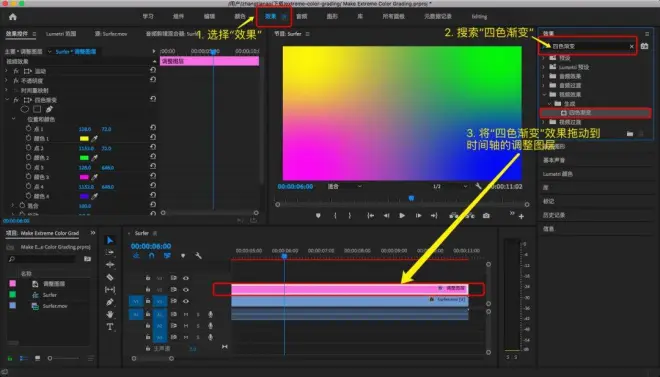Open the playback resolution 1/2 dropdown
The height and width of the screenshot is (377, 660).
click(x=450, y=186)
